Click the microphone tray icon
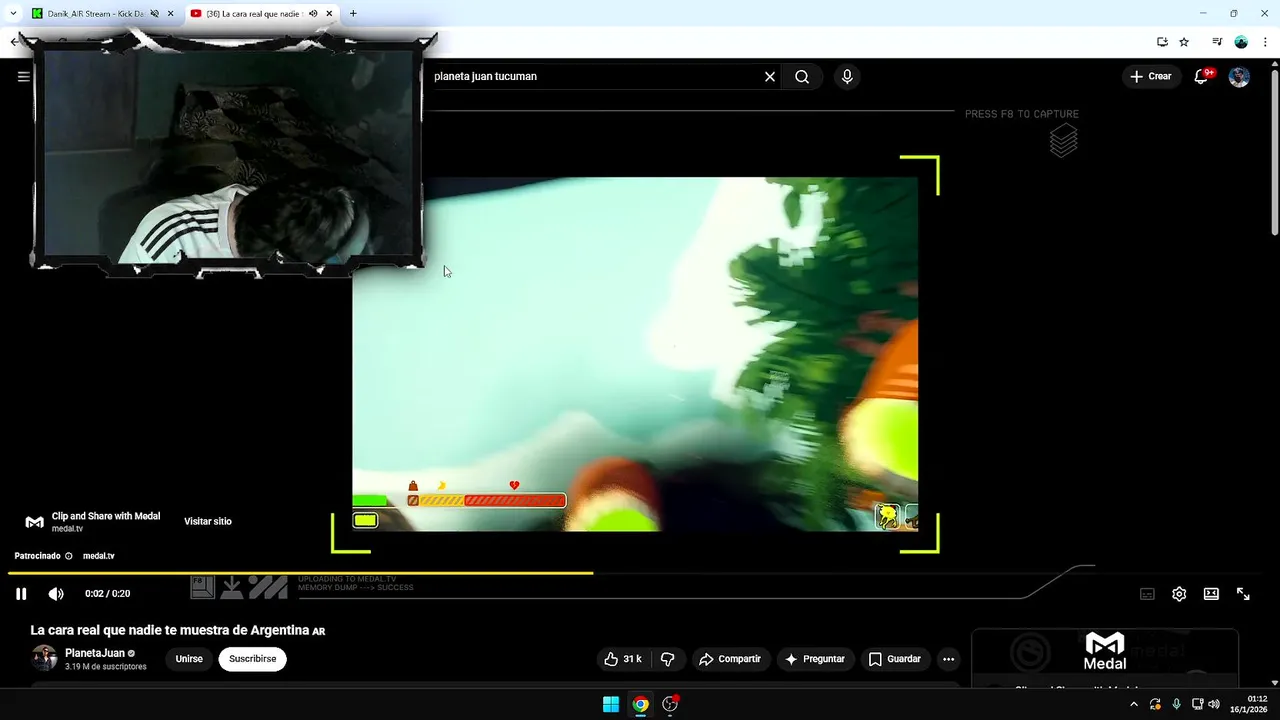Image resolution: width=1280 pixels, height=720 pixels. 1176,704
